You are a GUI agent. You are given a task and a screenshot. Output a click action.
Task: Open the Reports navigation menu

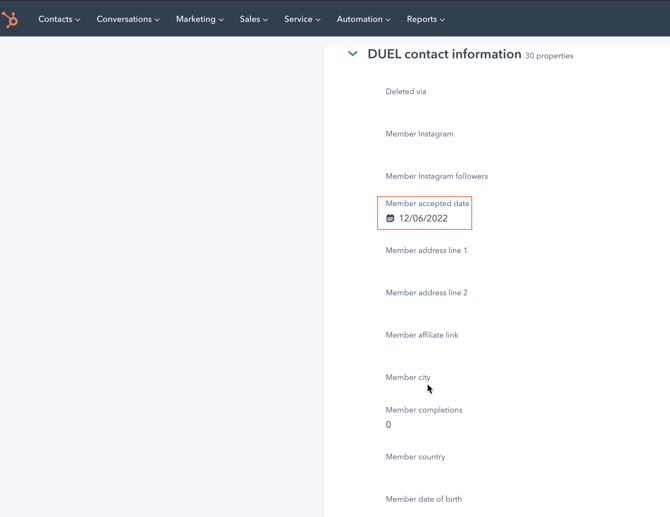pyautogui.click(x=425, y=19)
